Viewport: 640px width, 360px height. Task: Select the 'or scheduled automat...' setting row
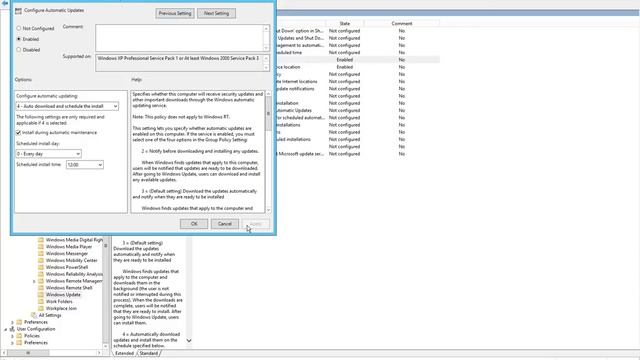pos(358,118)
